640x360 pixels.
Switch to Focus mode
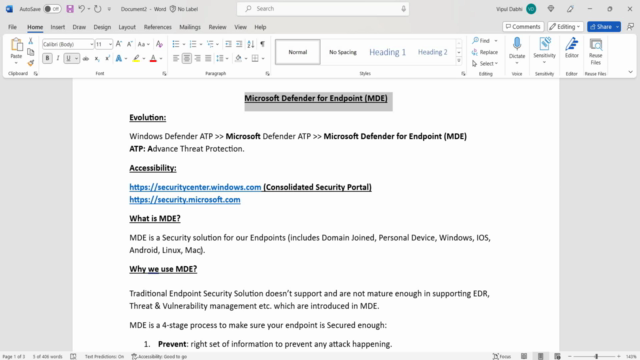[x=502, y=356]
